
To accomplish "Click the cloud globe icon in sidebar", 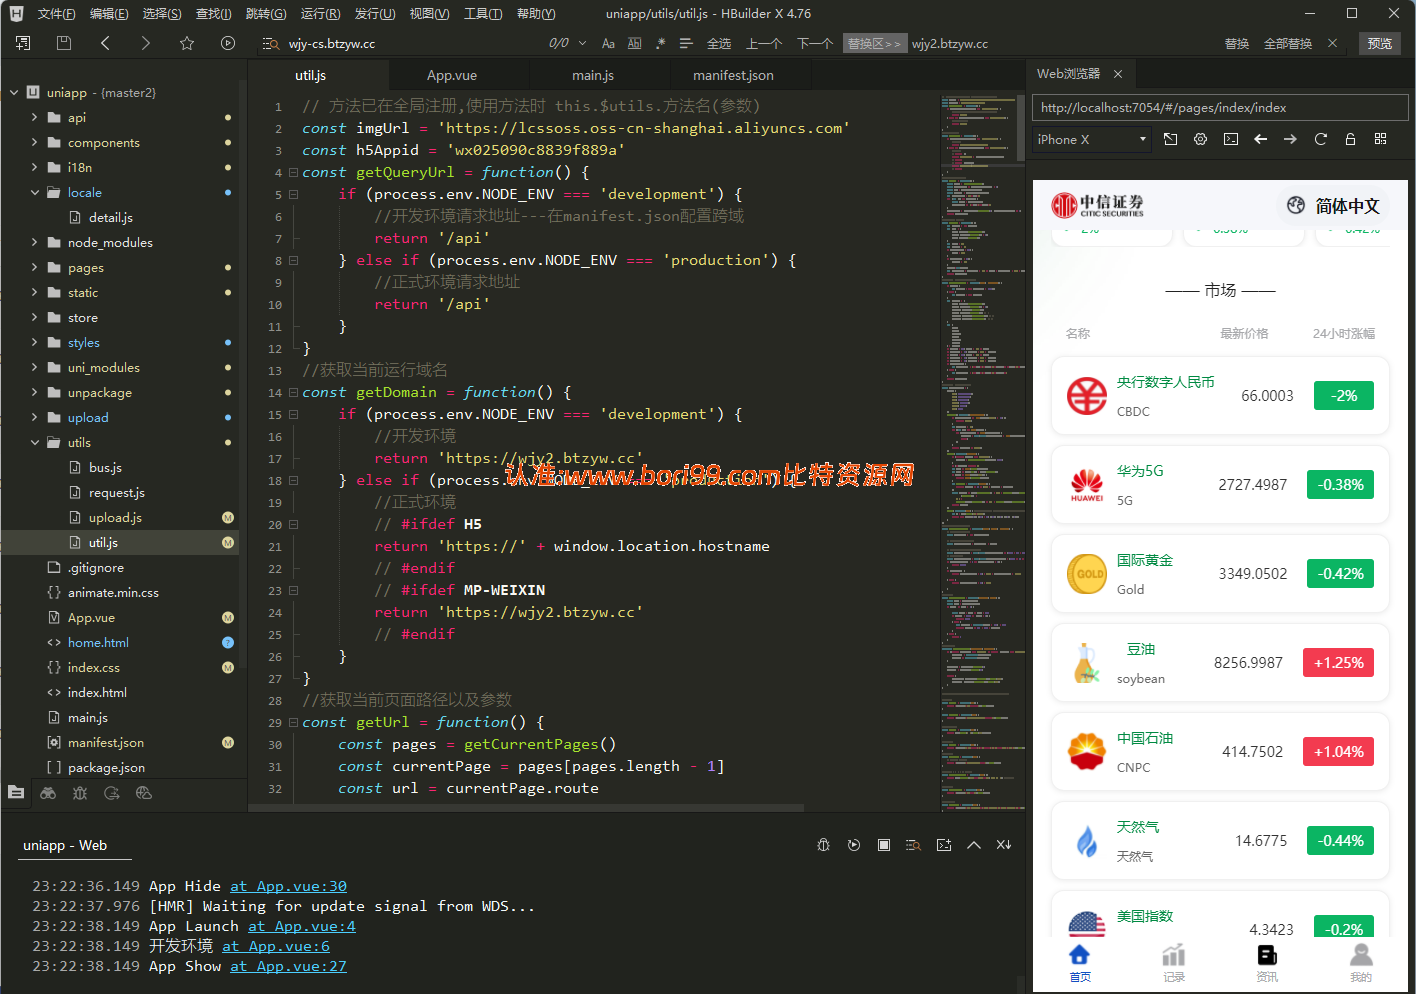I will pos(144,792).
